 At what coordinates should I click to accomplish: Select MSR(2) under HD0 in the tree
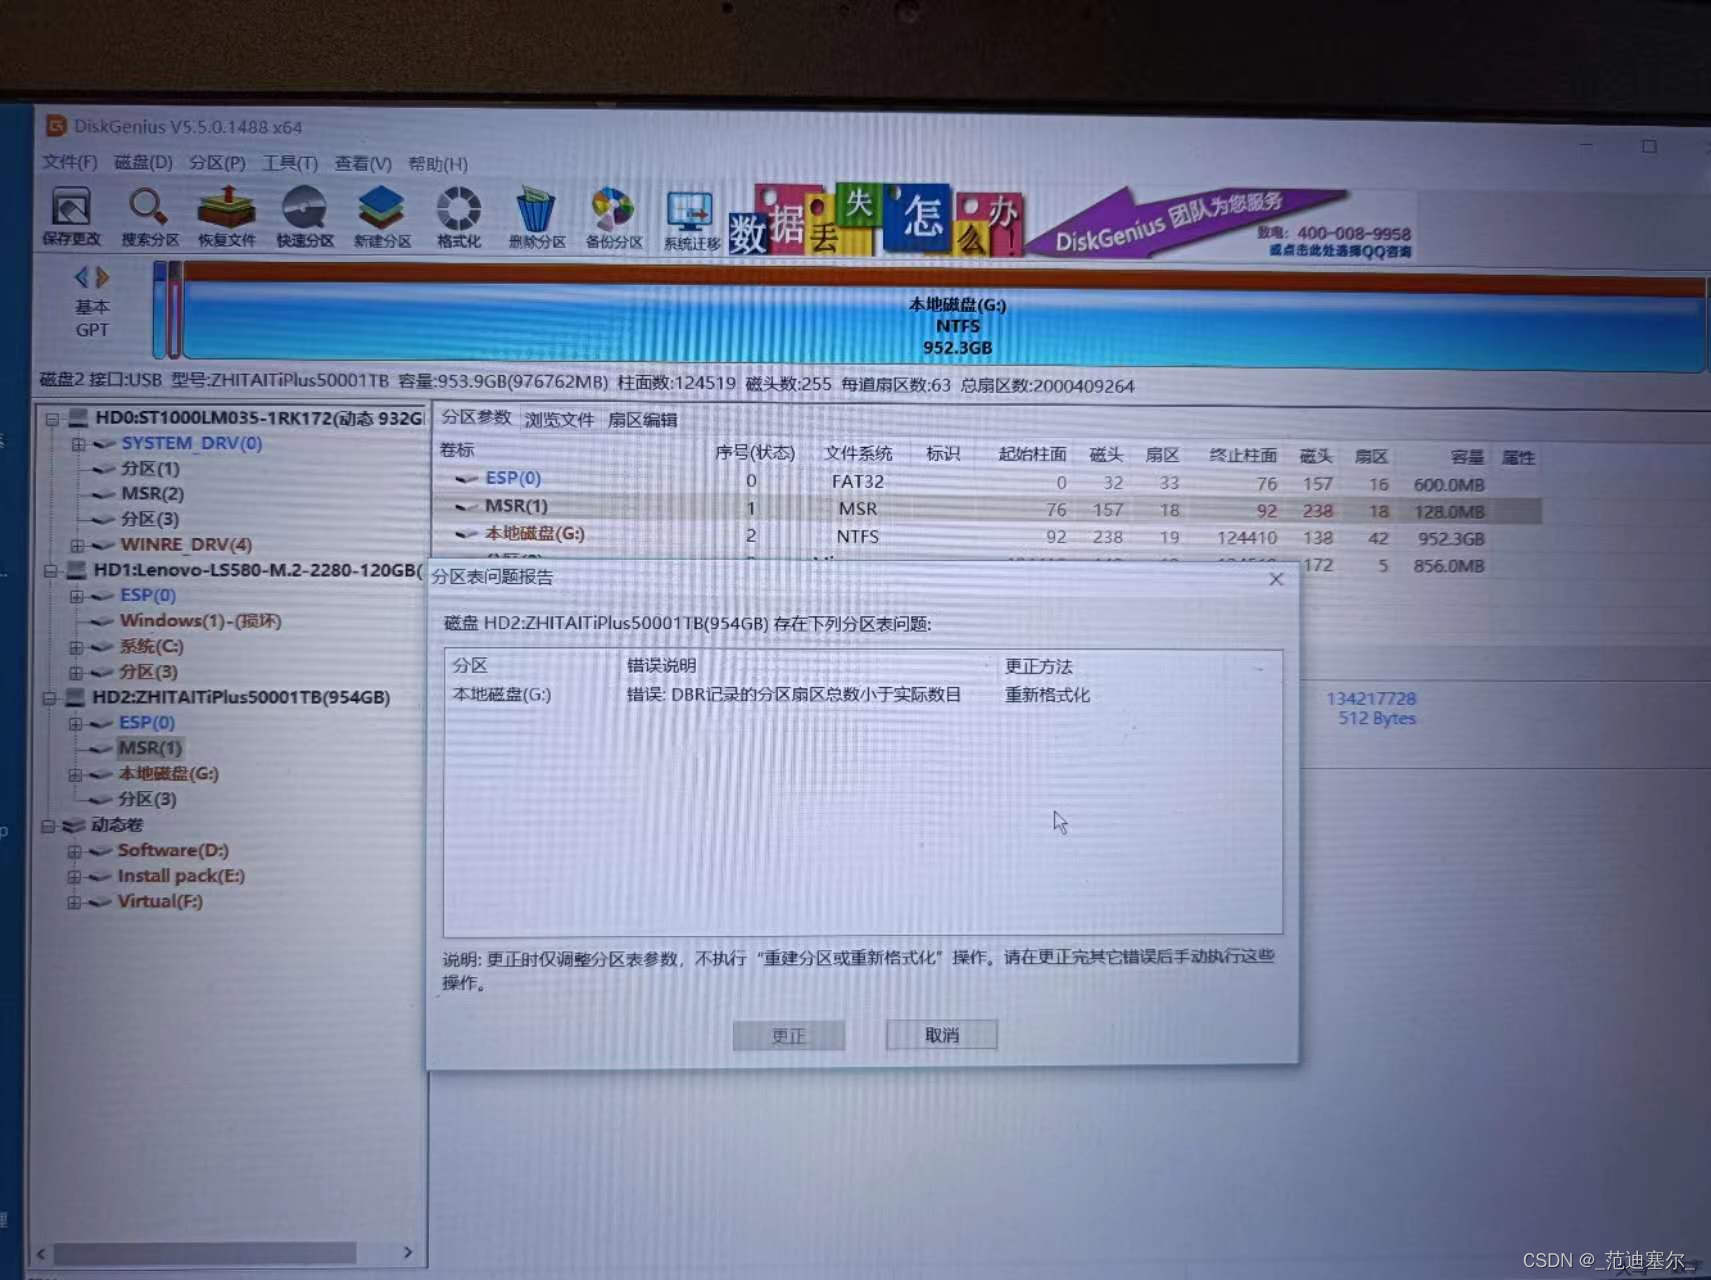(152, 493)
